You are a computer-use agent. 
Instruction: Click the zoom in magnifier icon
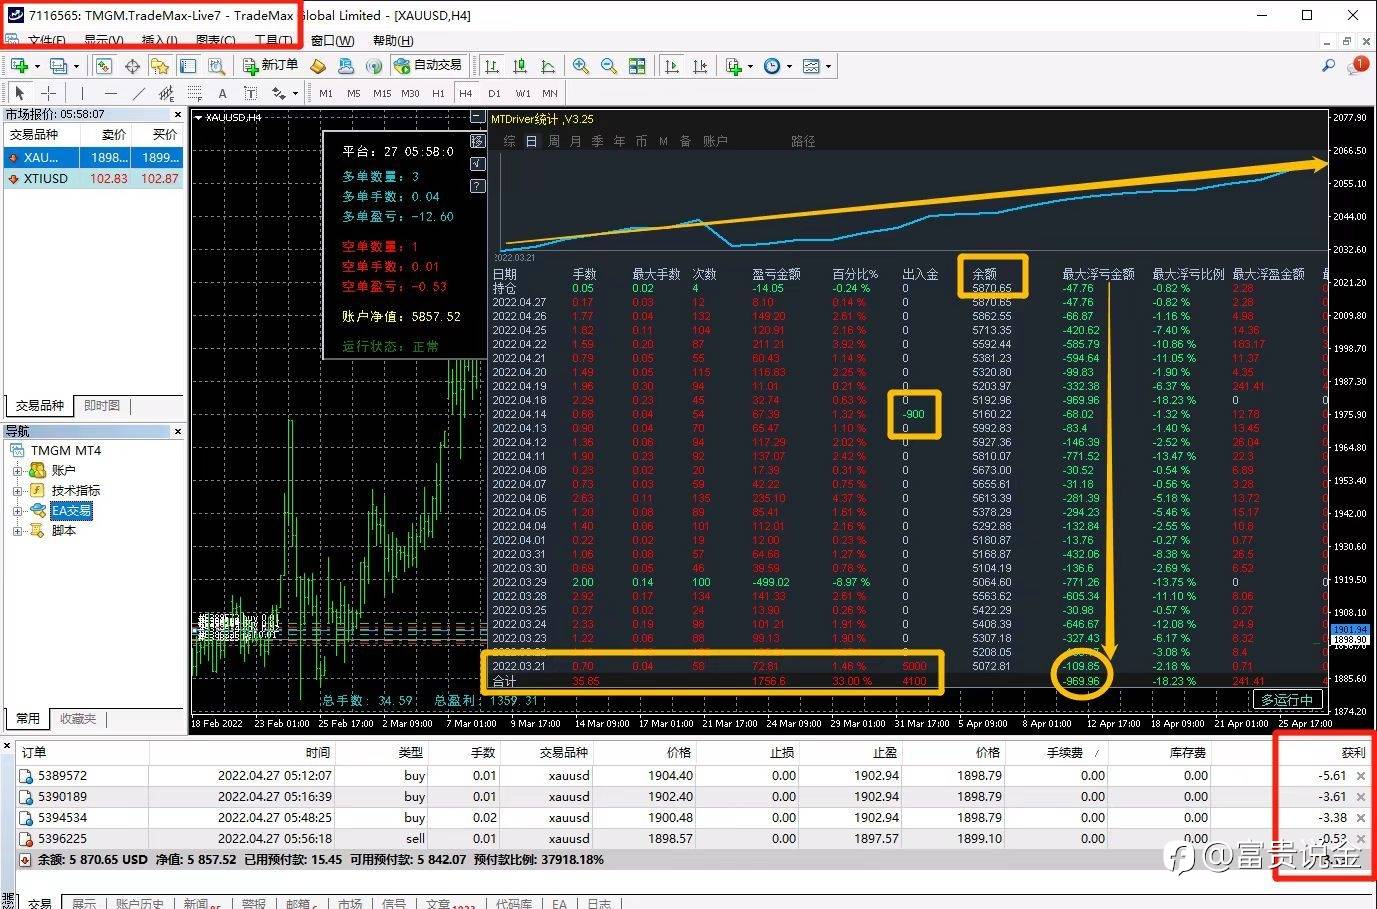[x=580, y=66]
